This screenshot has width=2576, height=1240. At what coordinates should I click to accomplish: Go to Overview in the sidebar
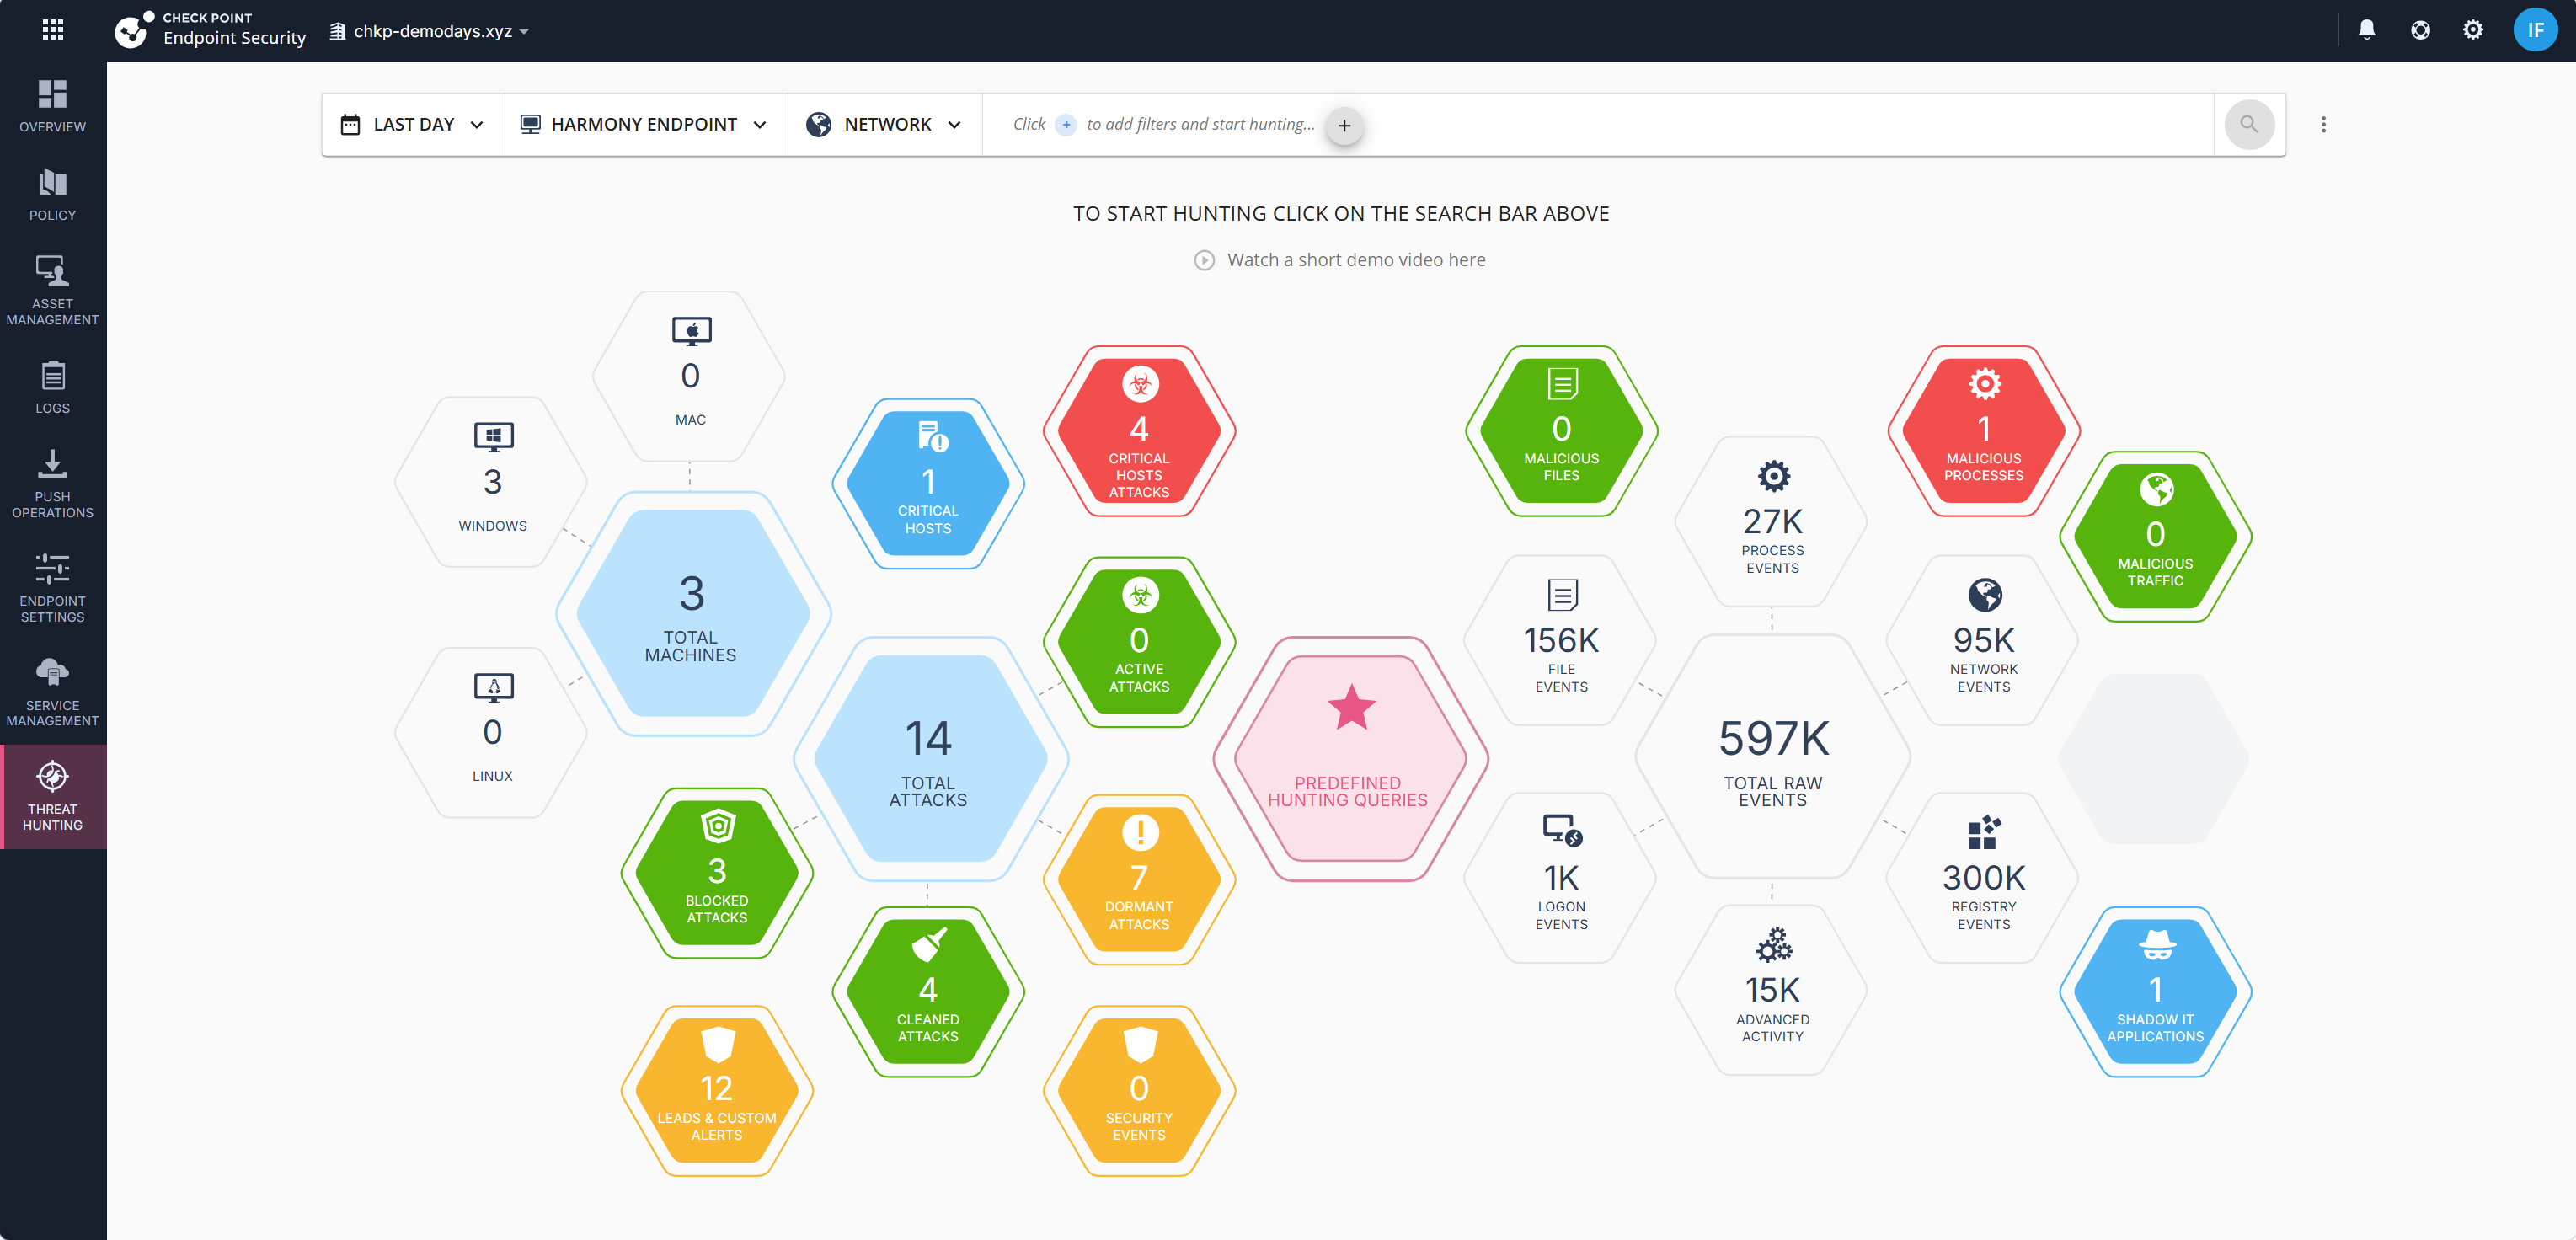pos(53,106)
